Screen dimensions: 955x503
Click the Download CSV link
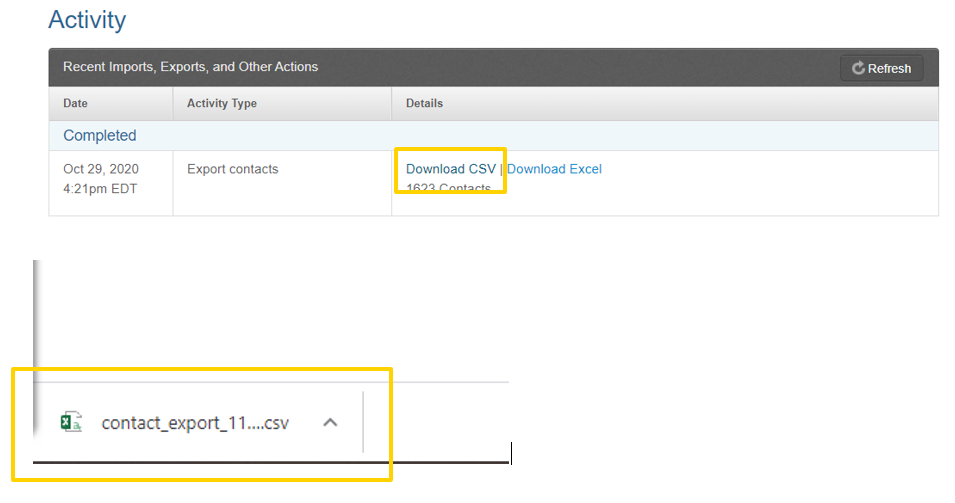click(450, 169)
